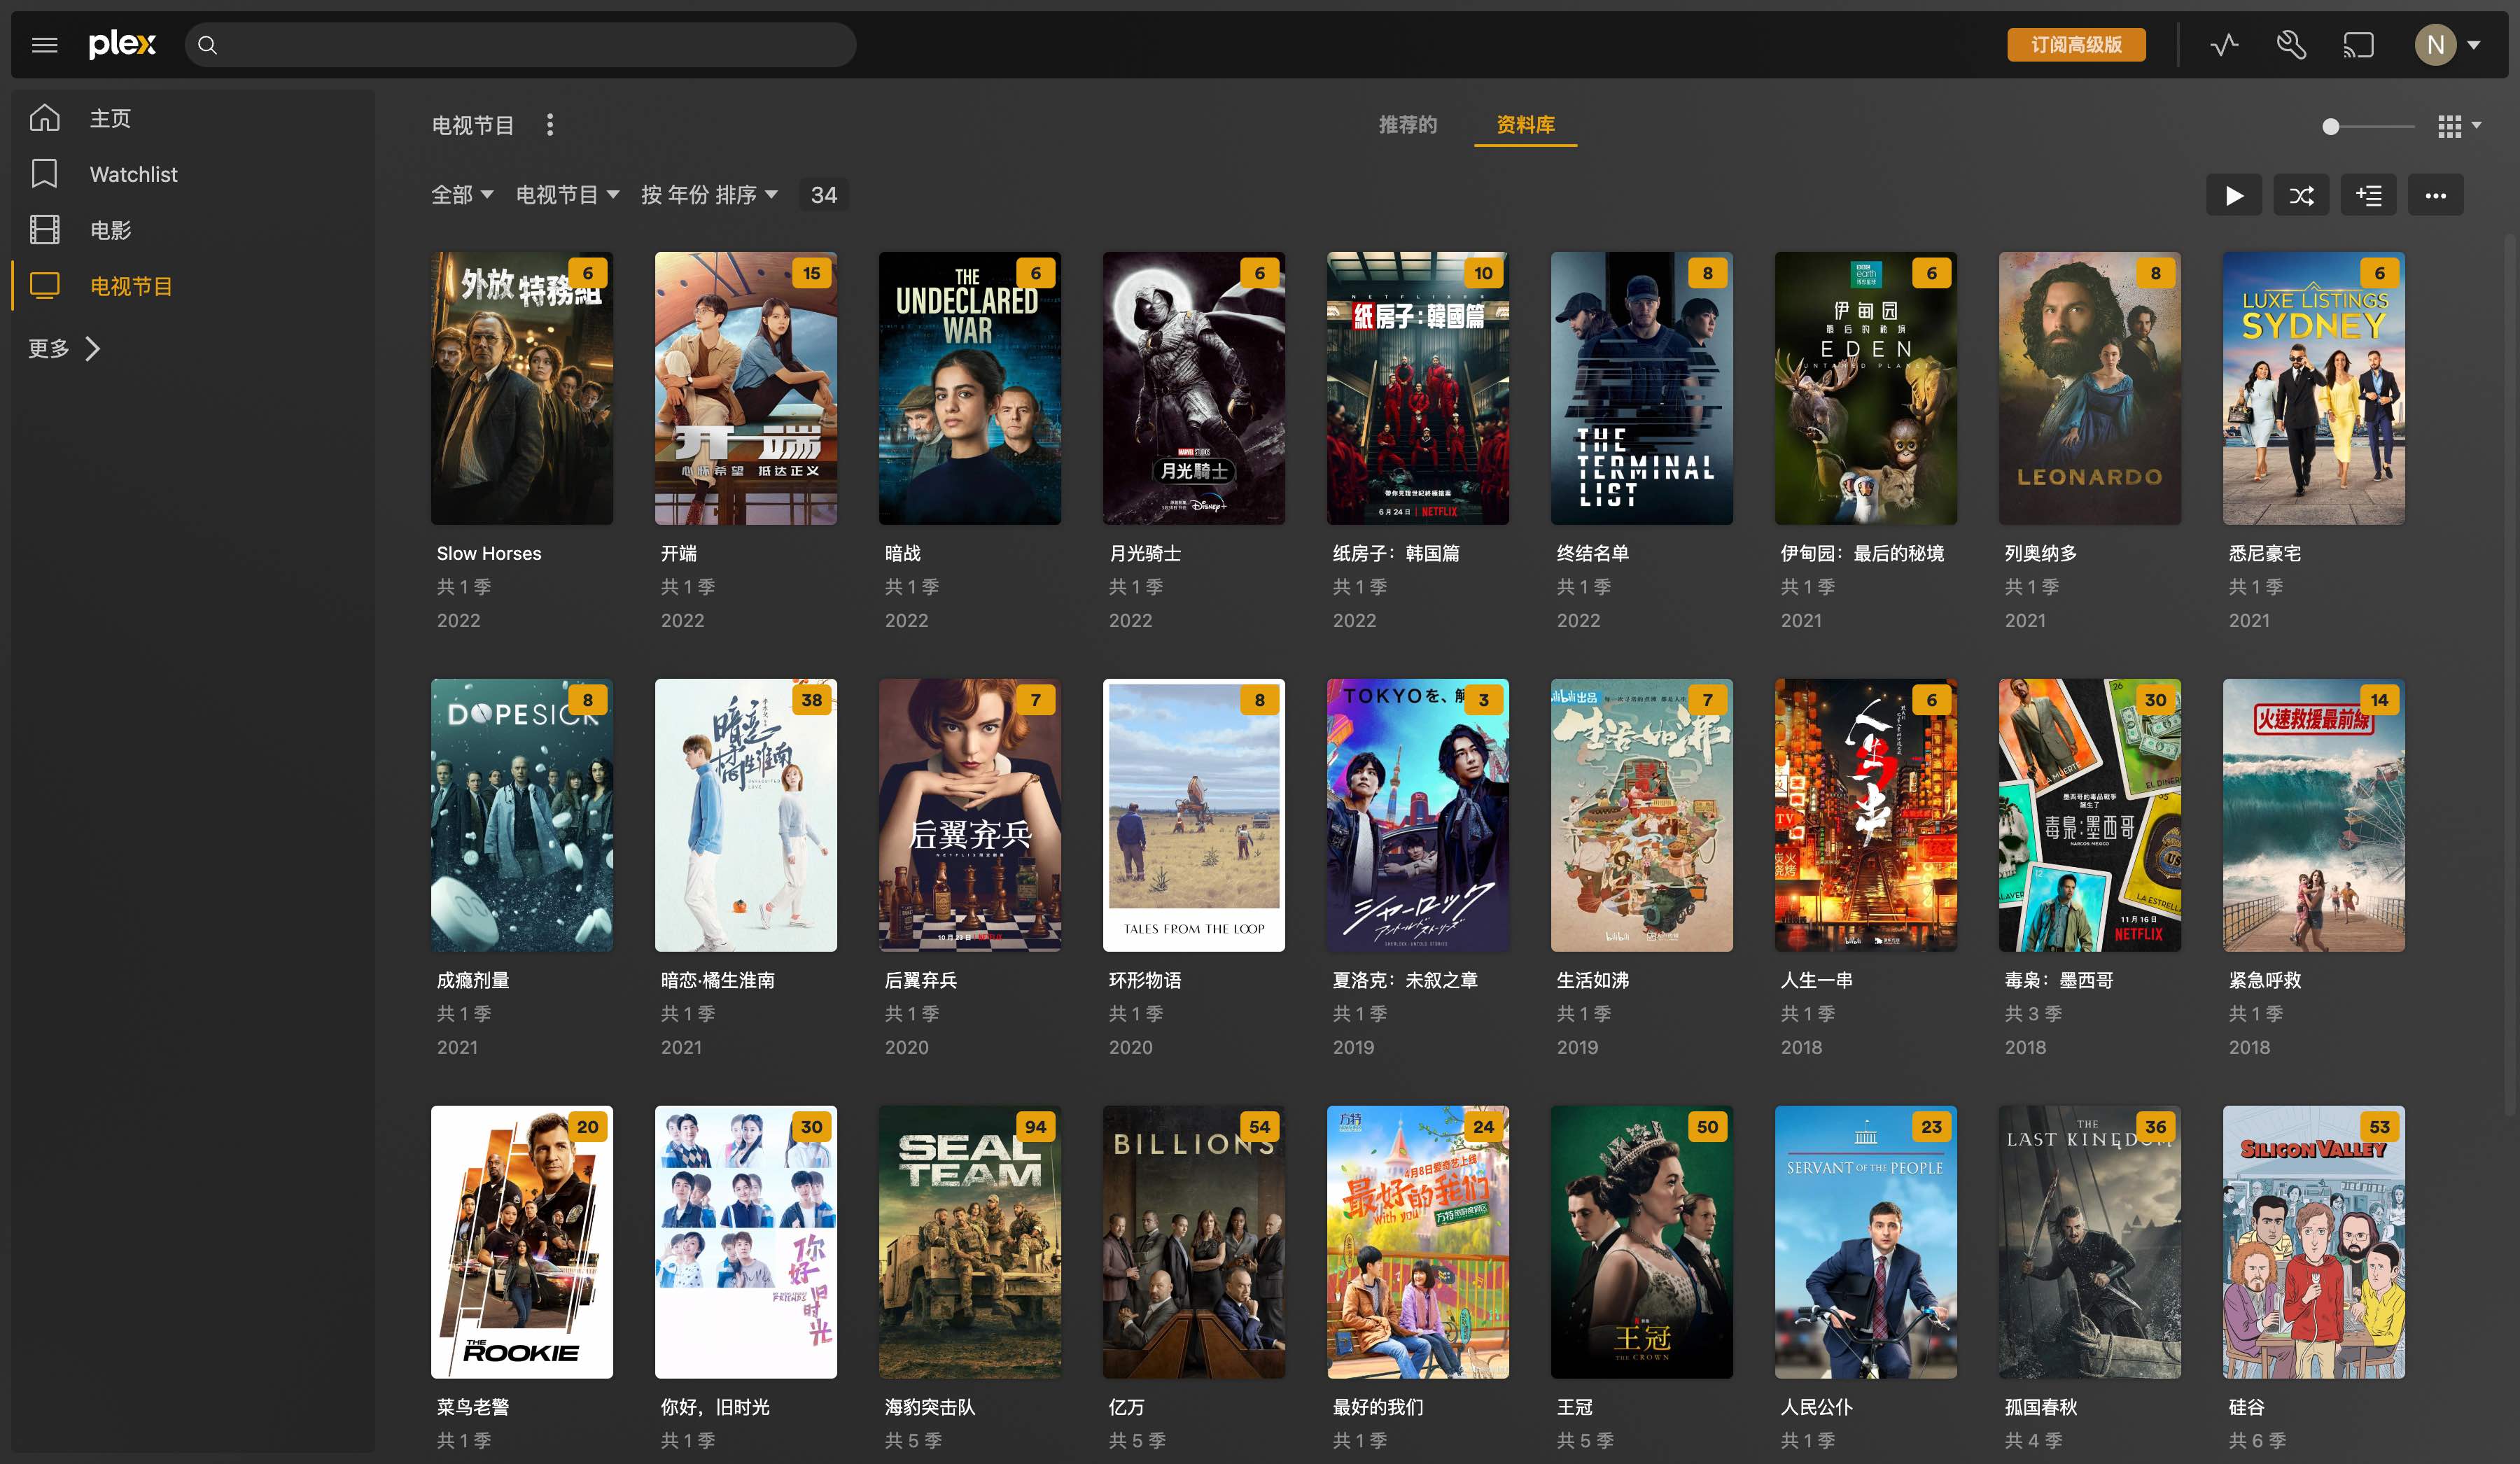Open the activity monitor icon in the top bar
Image resolution: width=2520 pixels, height=1464 pixels.
pos(2224,44)
